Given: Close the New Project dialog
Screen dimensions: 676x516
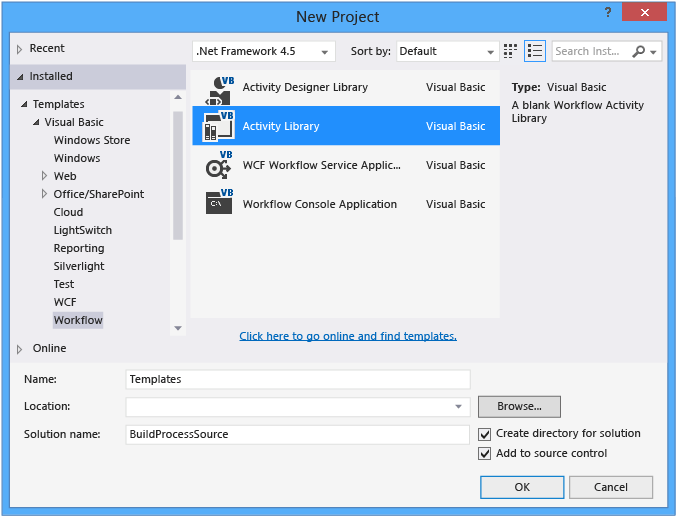Looking at the screenshot, I should [645, 13].
